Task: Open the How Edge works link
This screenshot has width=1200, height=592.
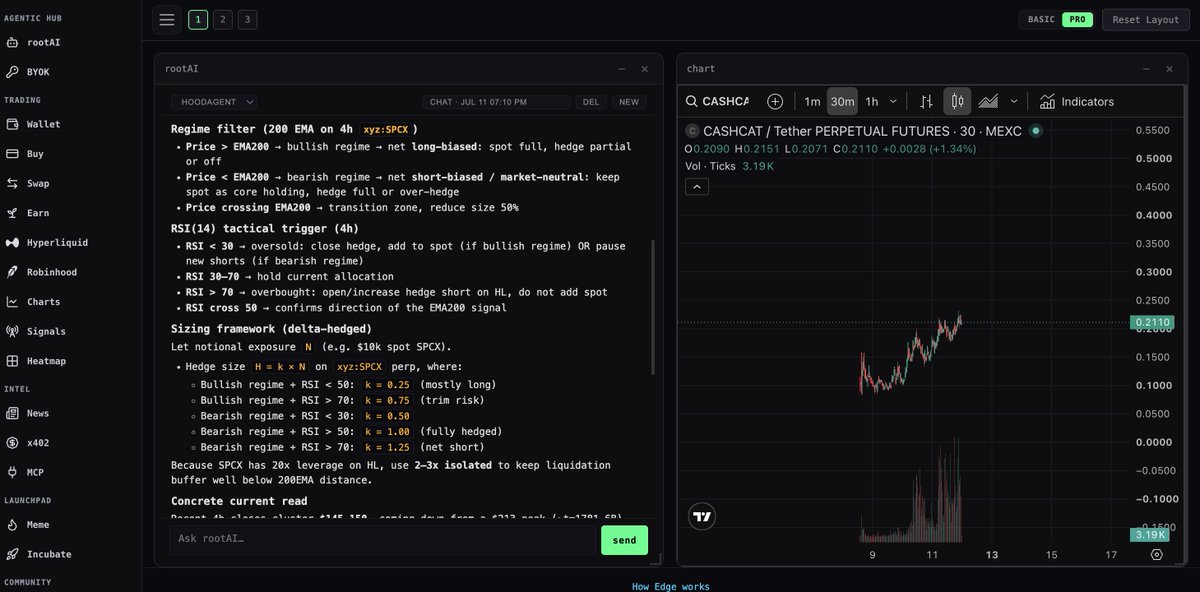Action: [x=671, y=586]
